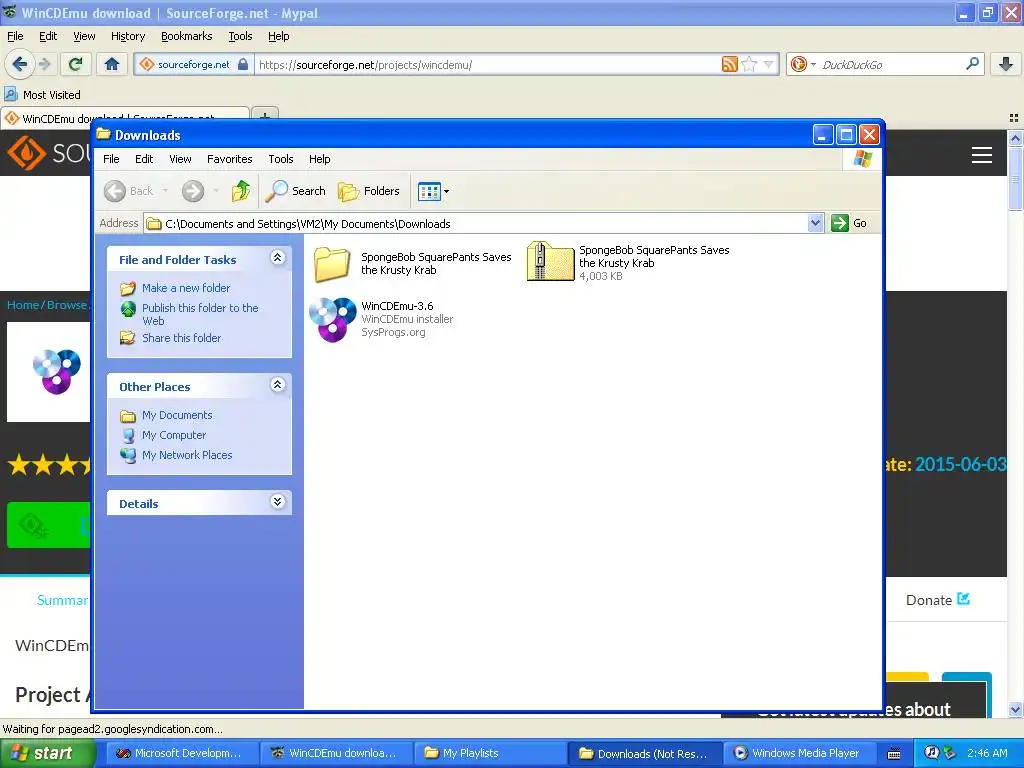Screen dimensions: 1024x768
Task: Open My Network Places link
Action: (x=187, y=455)
